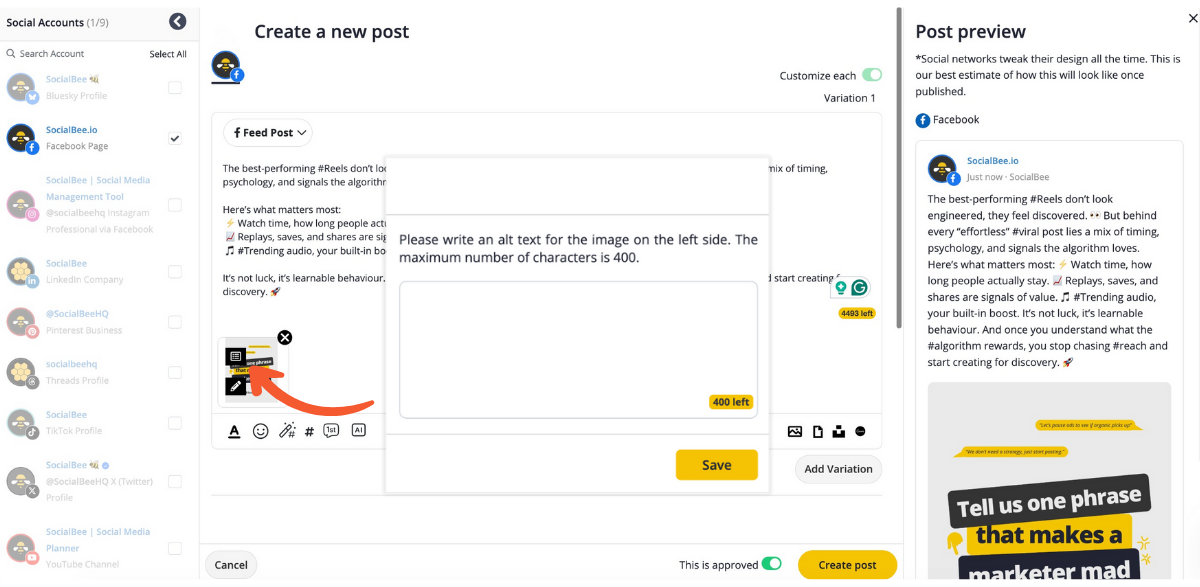Viewport: 1200px width, 587px height.
Task: Click the text formatting A icon
Action: click(234, 431)
